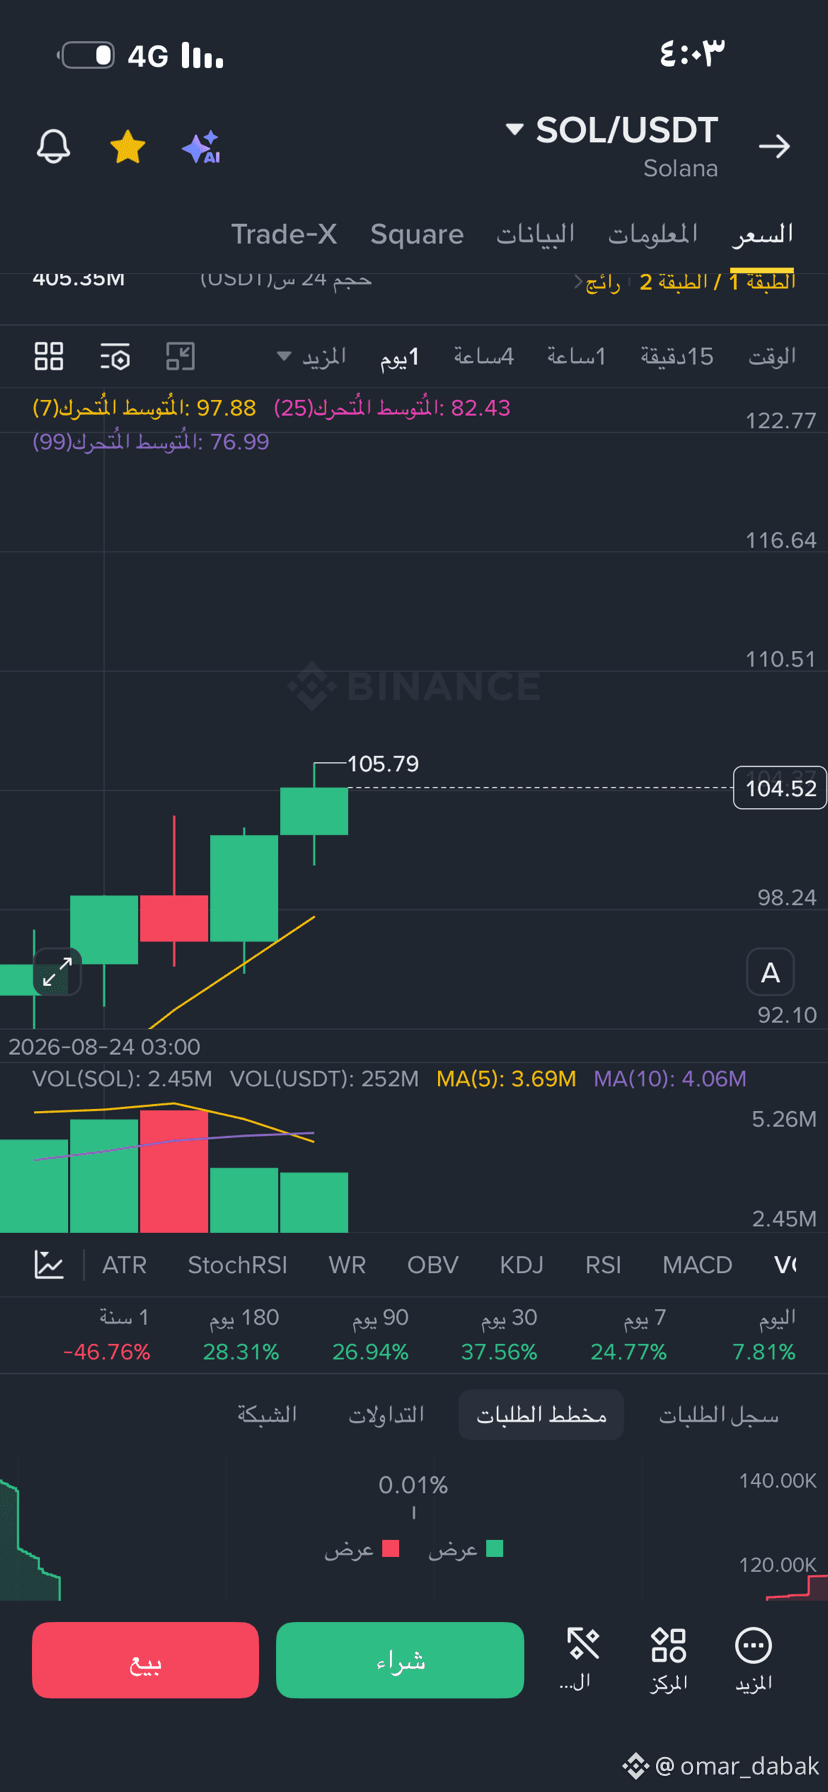This screenshot has height=1792, width=828.
Task: Tap the المتوسط المتحرك(25) 82.43 label
Action: 392,408
